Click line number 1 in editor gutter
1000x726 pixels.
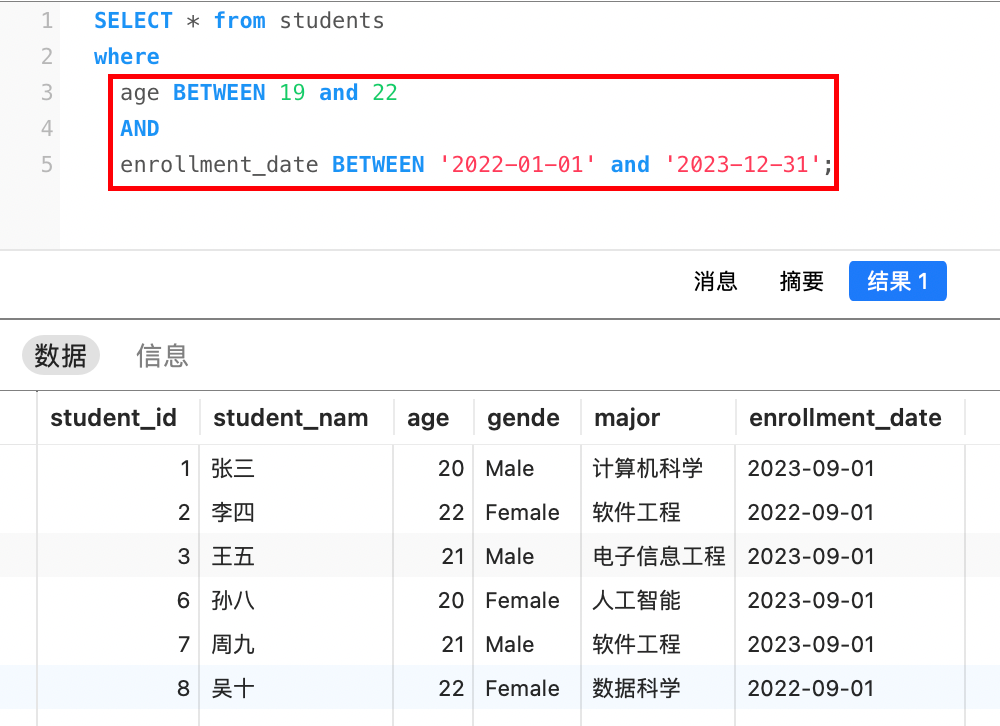point(47,21)
